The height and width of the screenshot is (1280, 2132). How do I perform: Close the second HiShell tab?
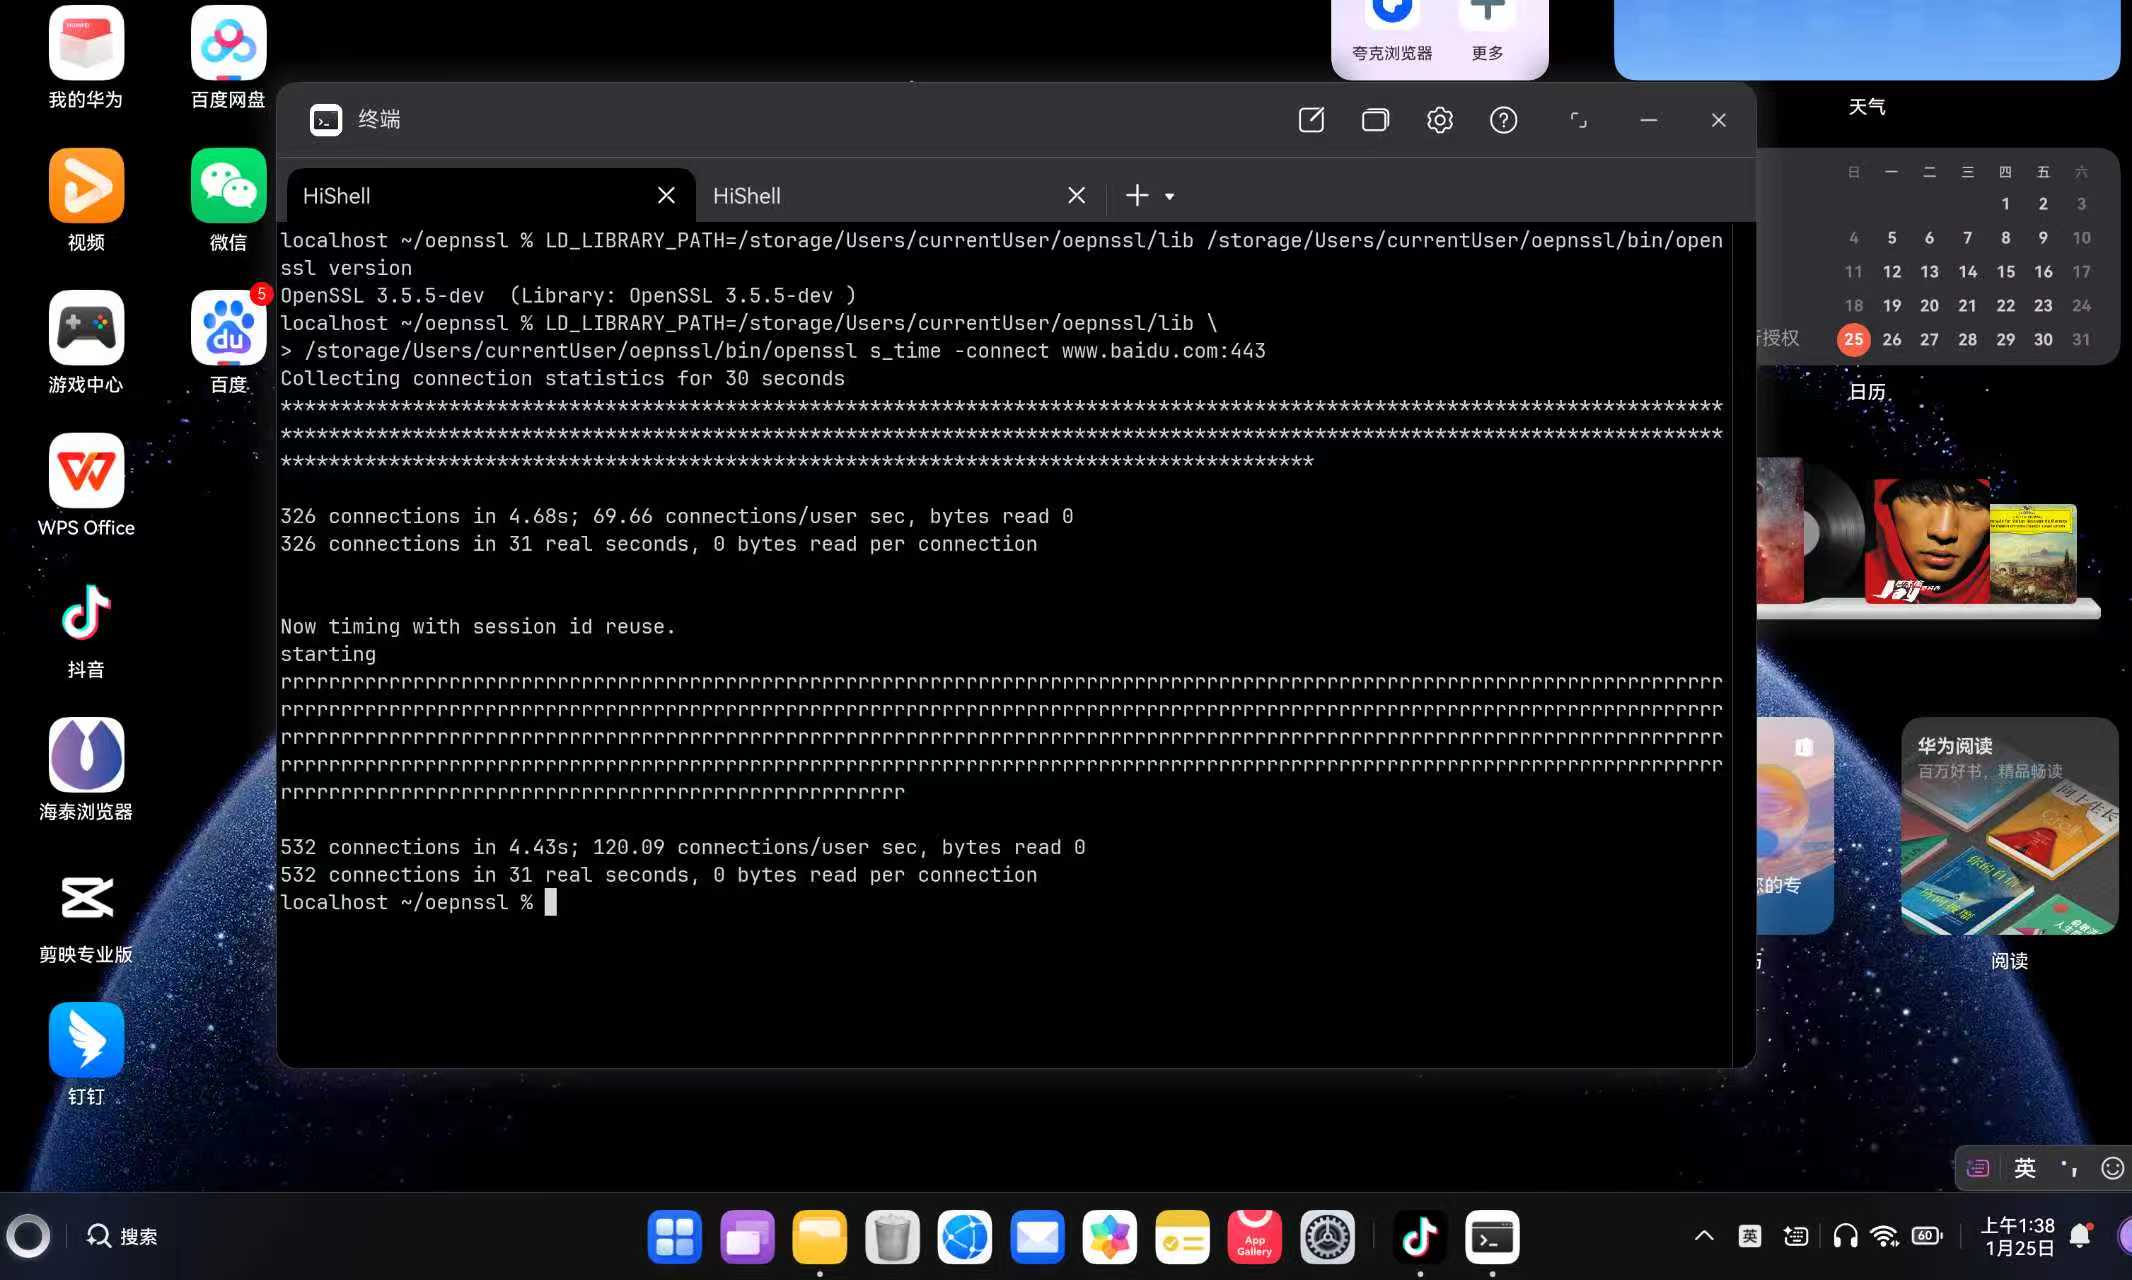pos(1076,196)
